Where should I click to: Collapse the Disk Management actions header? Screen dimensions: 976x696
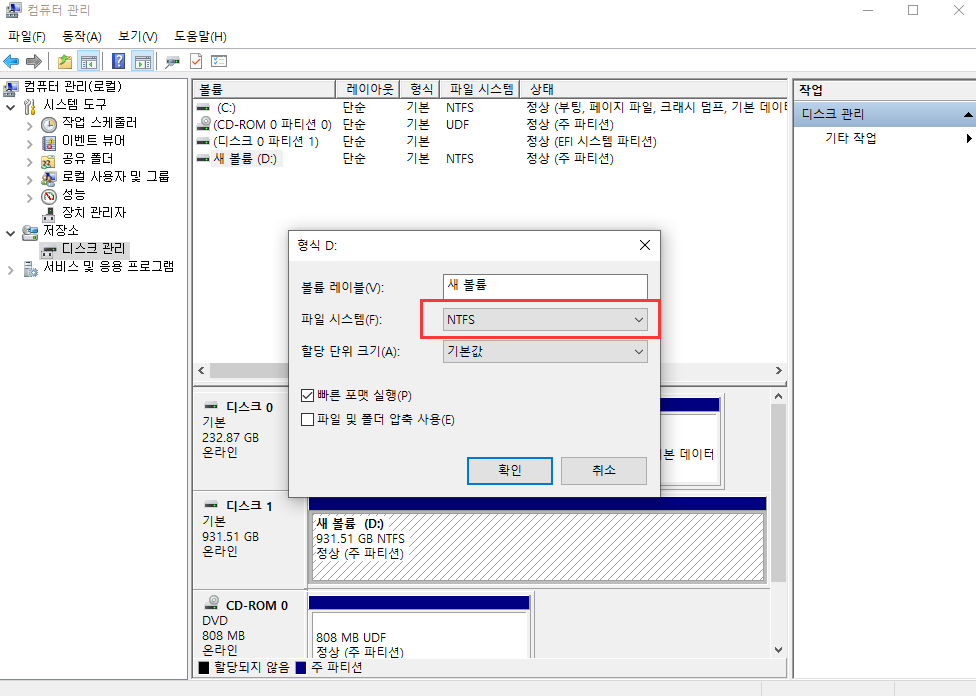967,115
